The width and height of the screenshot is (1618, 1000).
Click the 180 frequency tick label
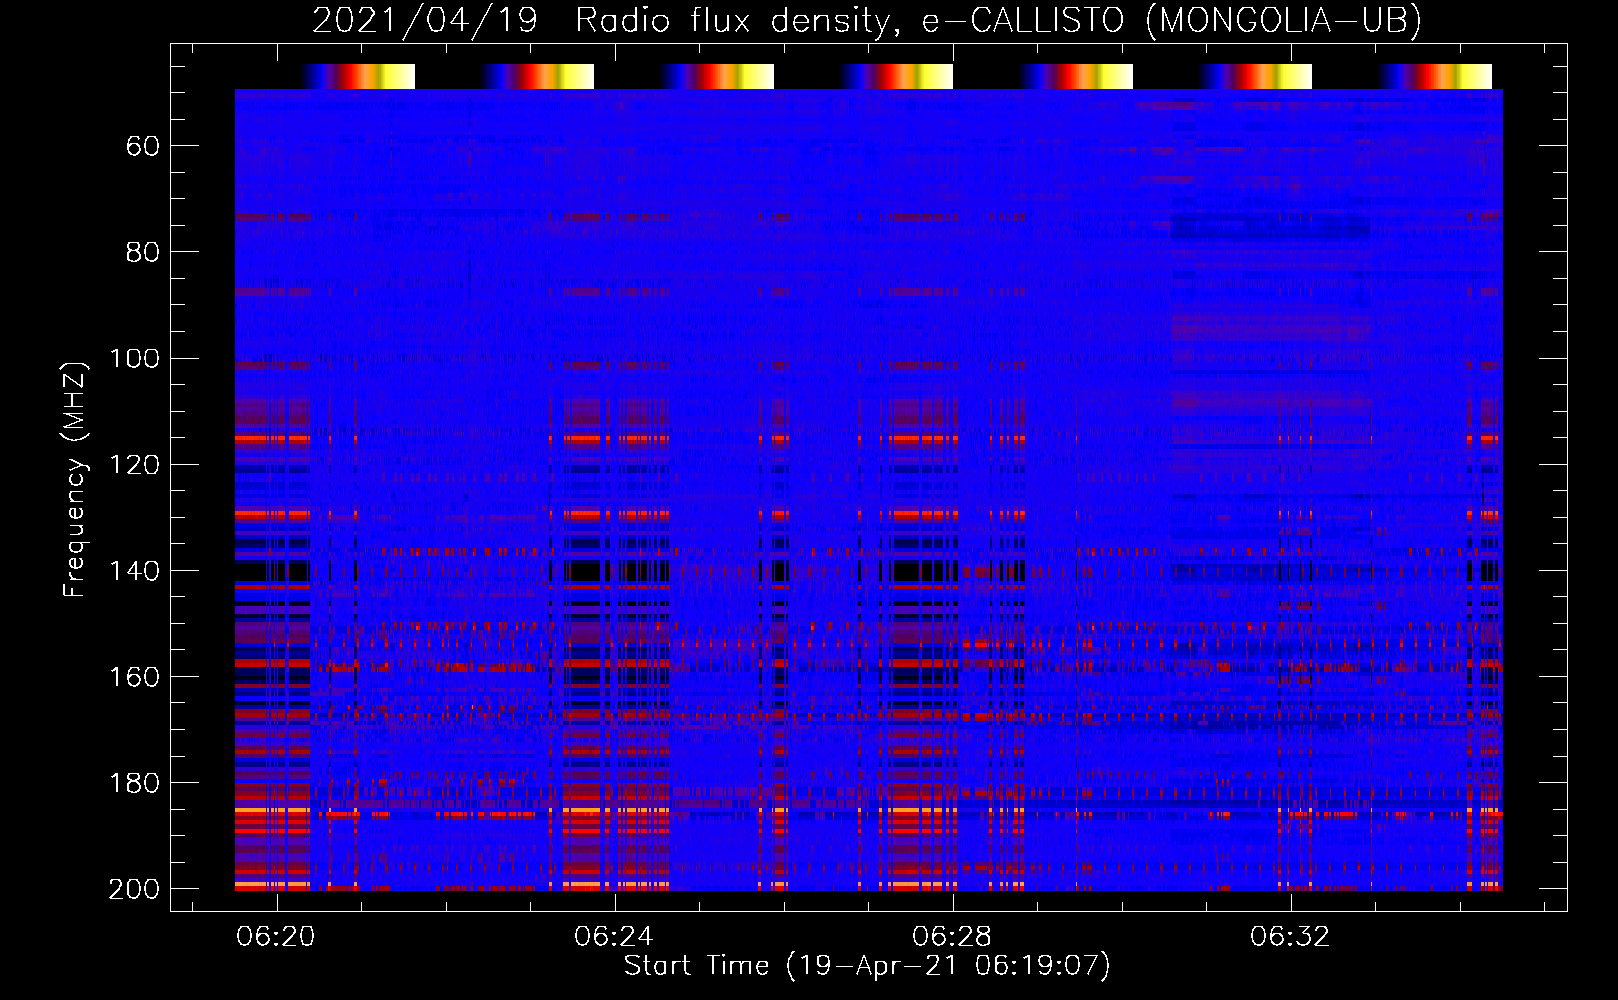[135, 783]
